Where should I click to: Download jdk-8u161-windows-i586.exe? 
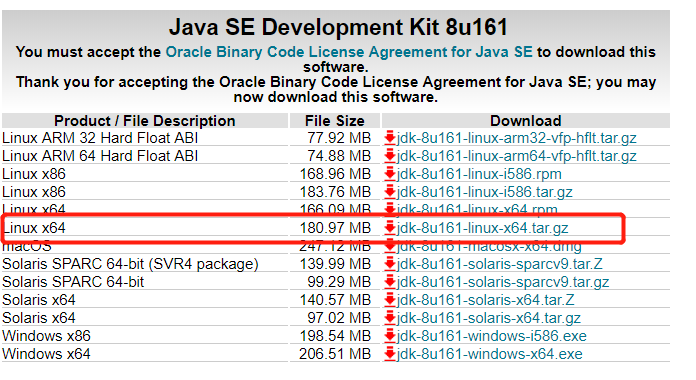pos(492,336)
